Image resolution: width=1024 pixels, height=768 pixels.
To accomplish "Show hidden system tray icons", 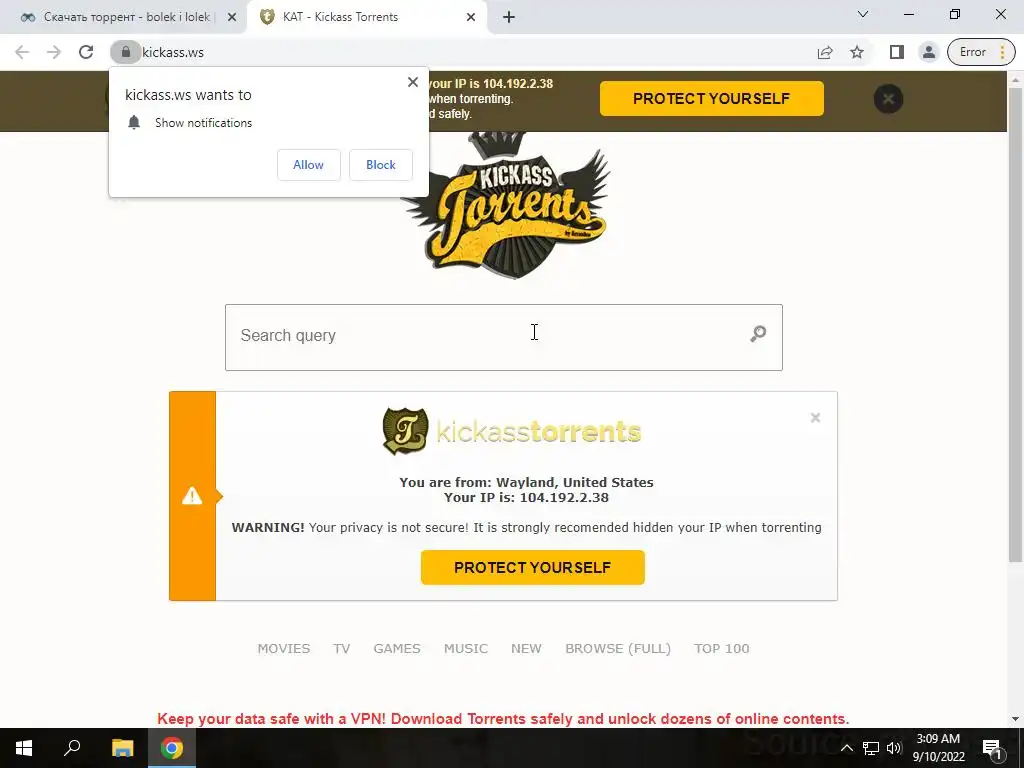I will 846,748.
